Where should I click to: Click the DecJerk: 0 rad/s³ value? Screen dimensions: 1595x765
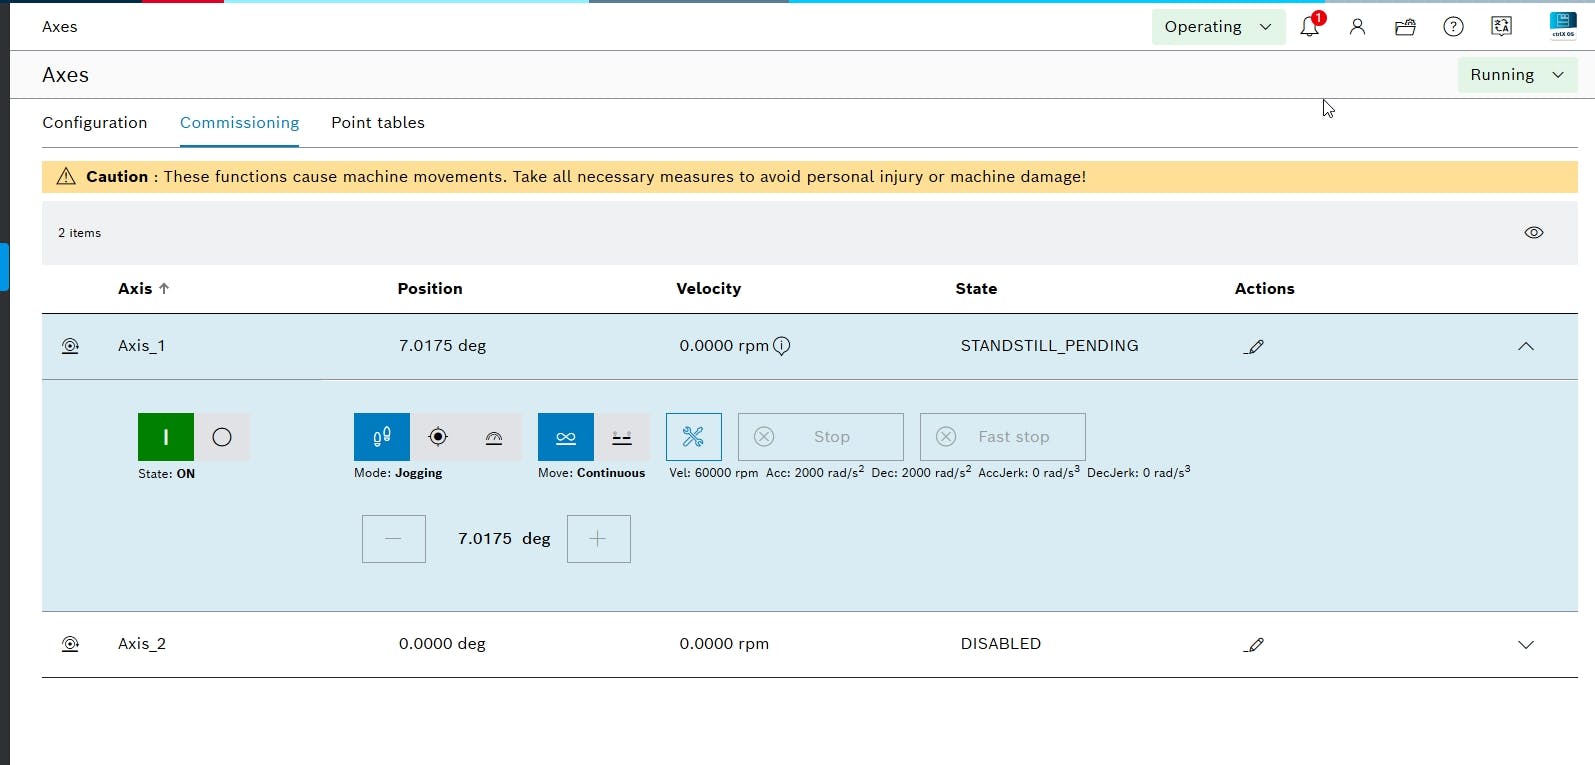pos(1138,472)
